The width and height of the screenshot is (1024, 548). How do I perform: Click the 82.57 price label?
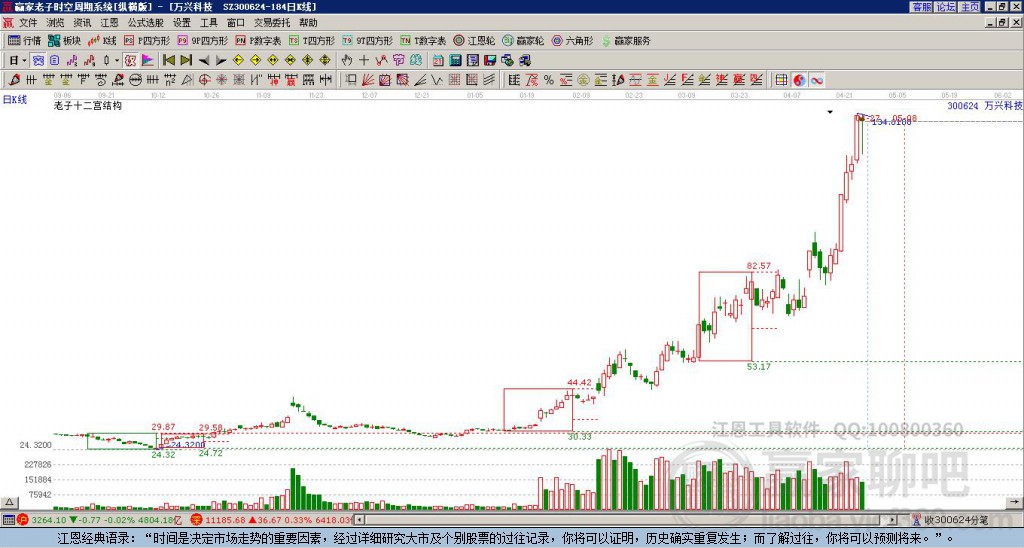(758, 266)
